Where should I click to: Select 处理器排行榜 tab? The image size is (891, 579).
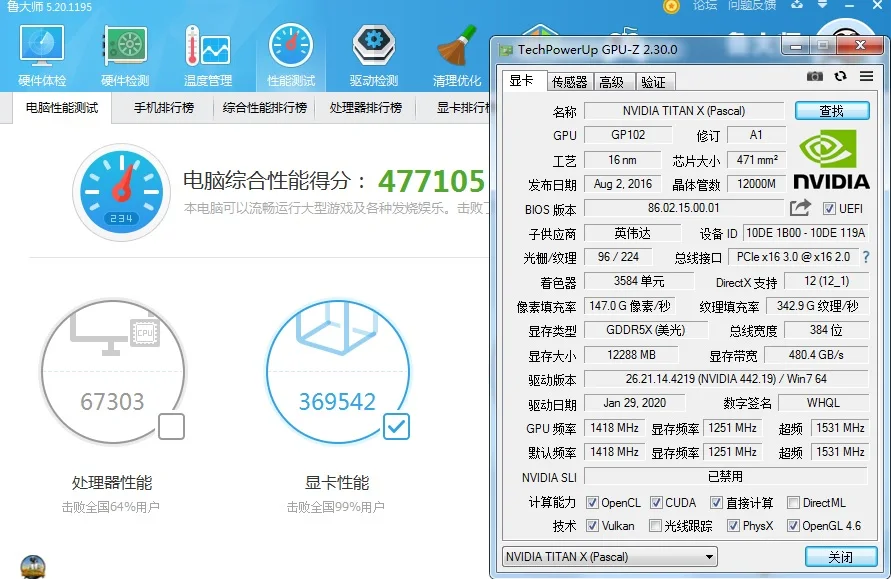366,107
